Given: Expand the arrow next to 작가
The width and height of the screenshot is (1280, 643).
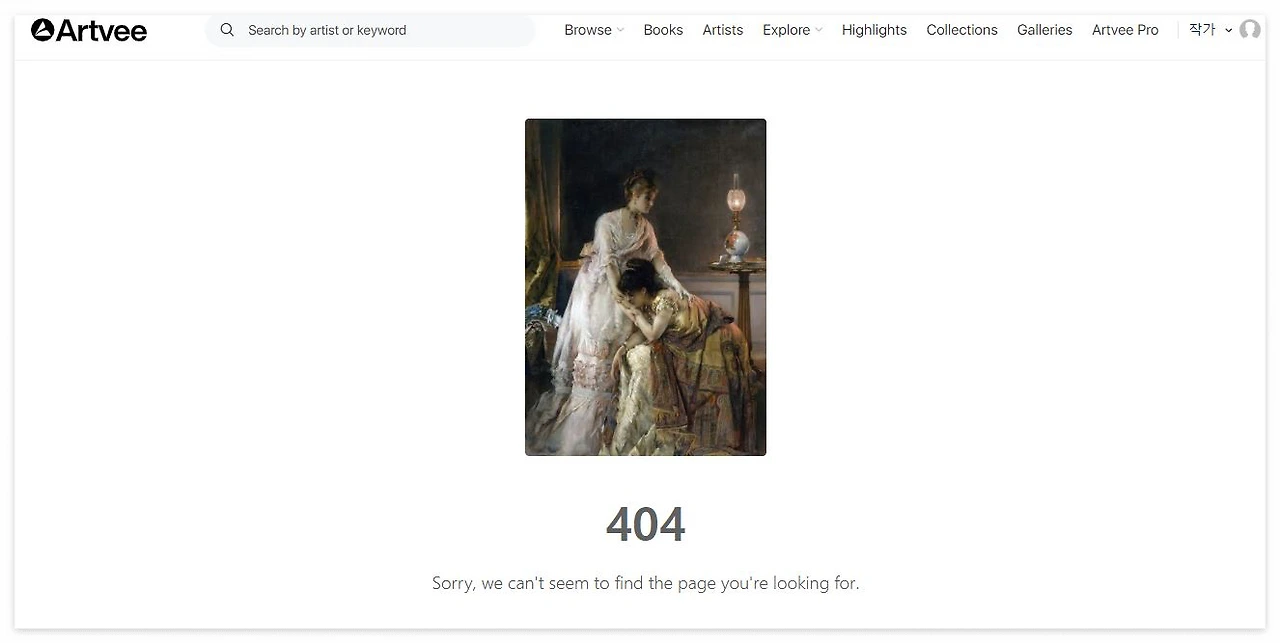Looking at the screenshot, I should point(1229,30).
